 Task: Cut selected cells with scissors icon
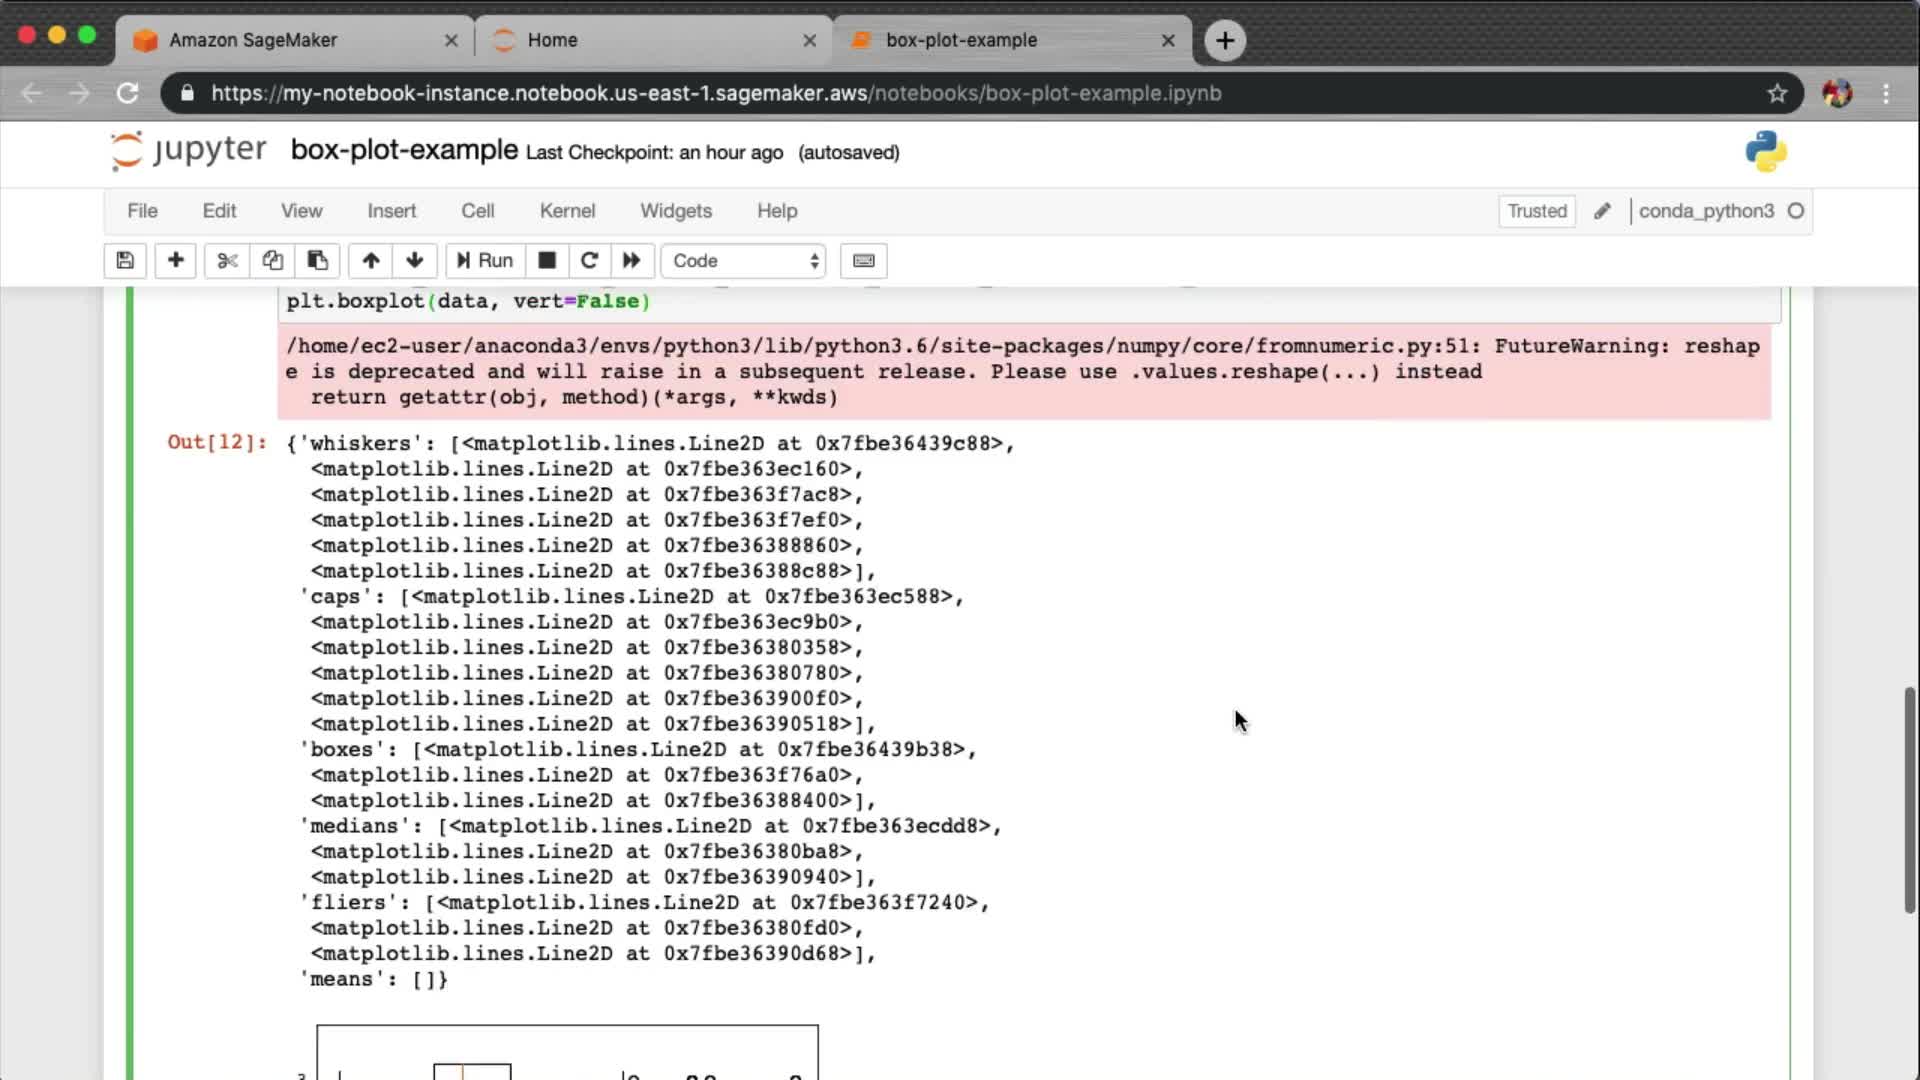(227, 261)
